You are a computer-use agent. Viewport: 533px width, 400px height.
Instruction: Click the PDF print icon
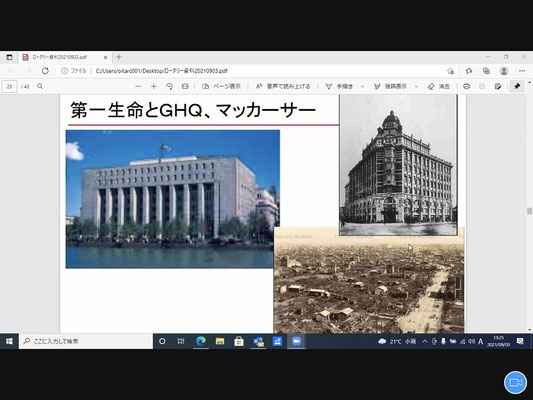(x=466, y=86)
